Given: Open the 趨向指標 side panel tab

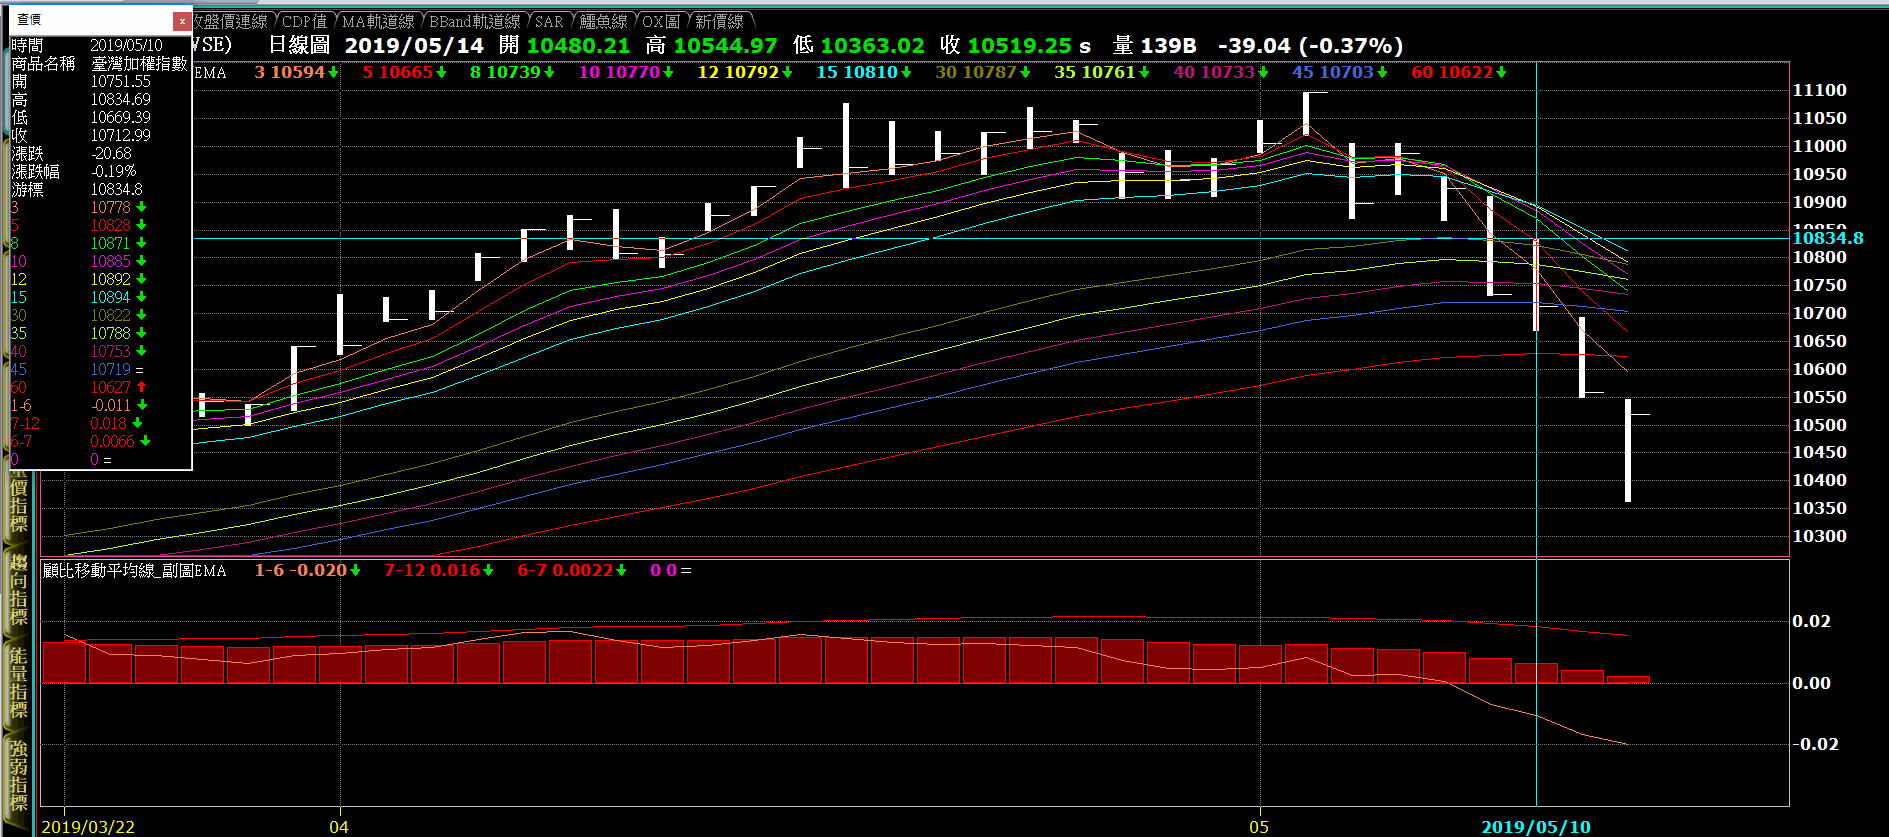Looking at the screenshot, I should click(x=19, y=590).
